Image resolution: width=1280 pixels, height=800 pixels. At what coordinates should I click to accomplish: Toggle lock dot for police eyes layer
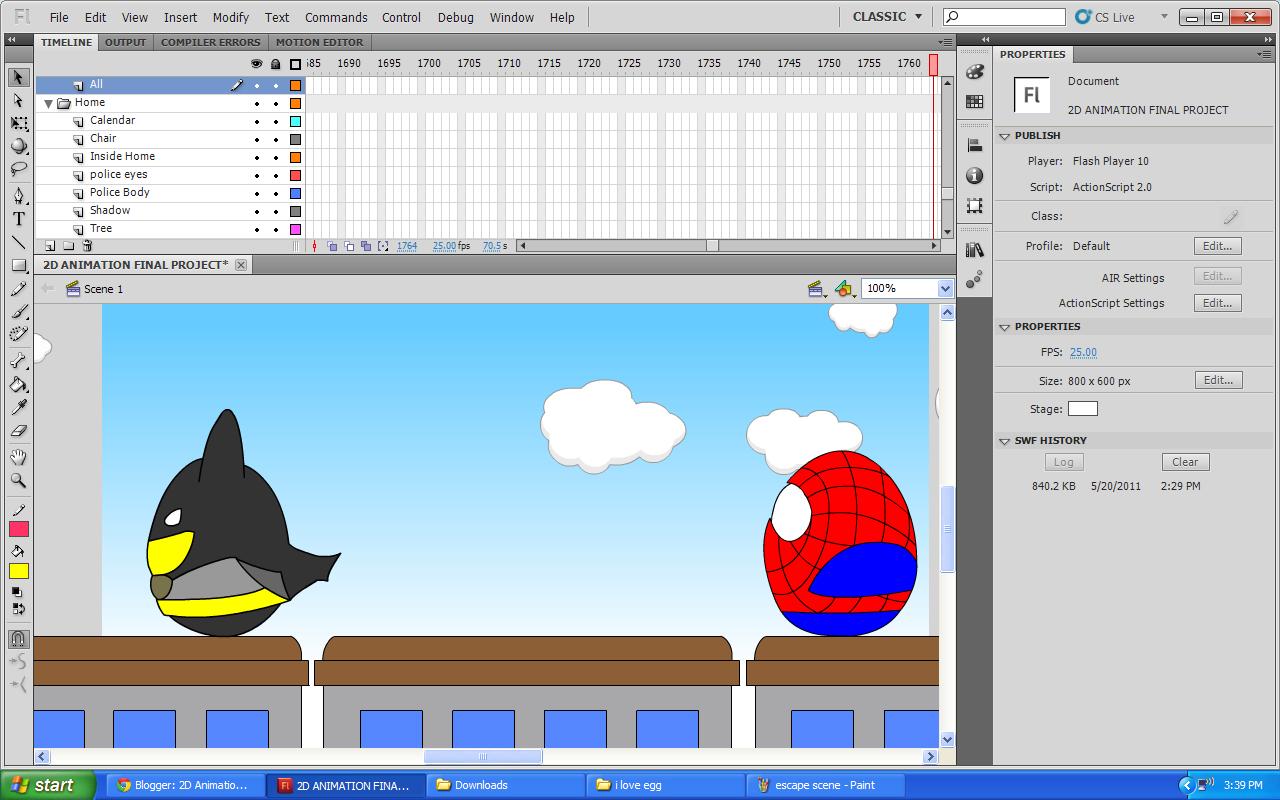[x=276, y=175]
